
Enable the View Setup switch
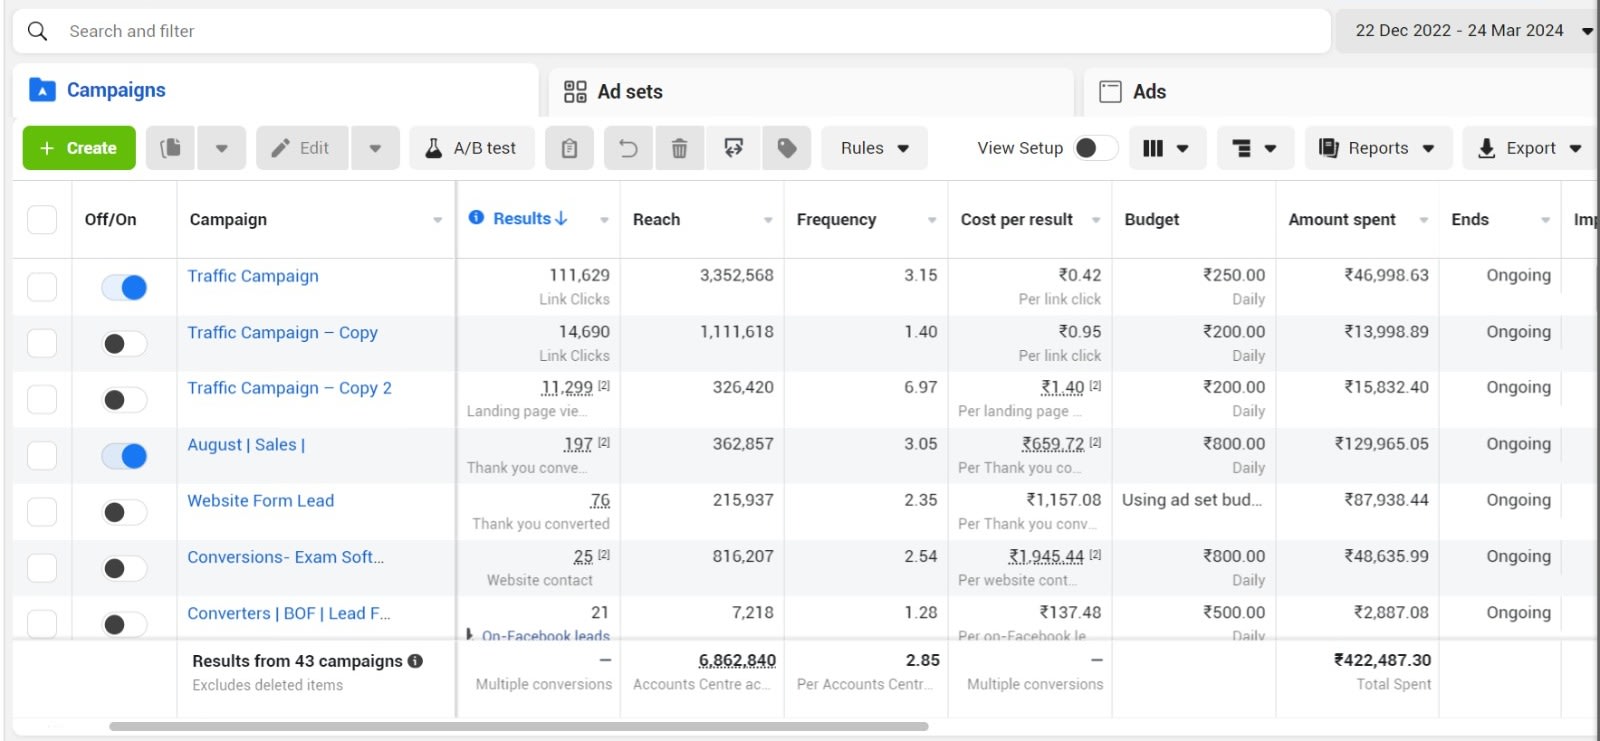[x=1095, y=148]
